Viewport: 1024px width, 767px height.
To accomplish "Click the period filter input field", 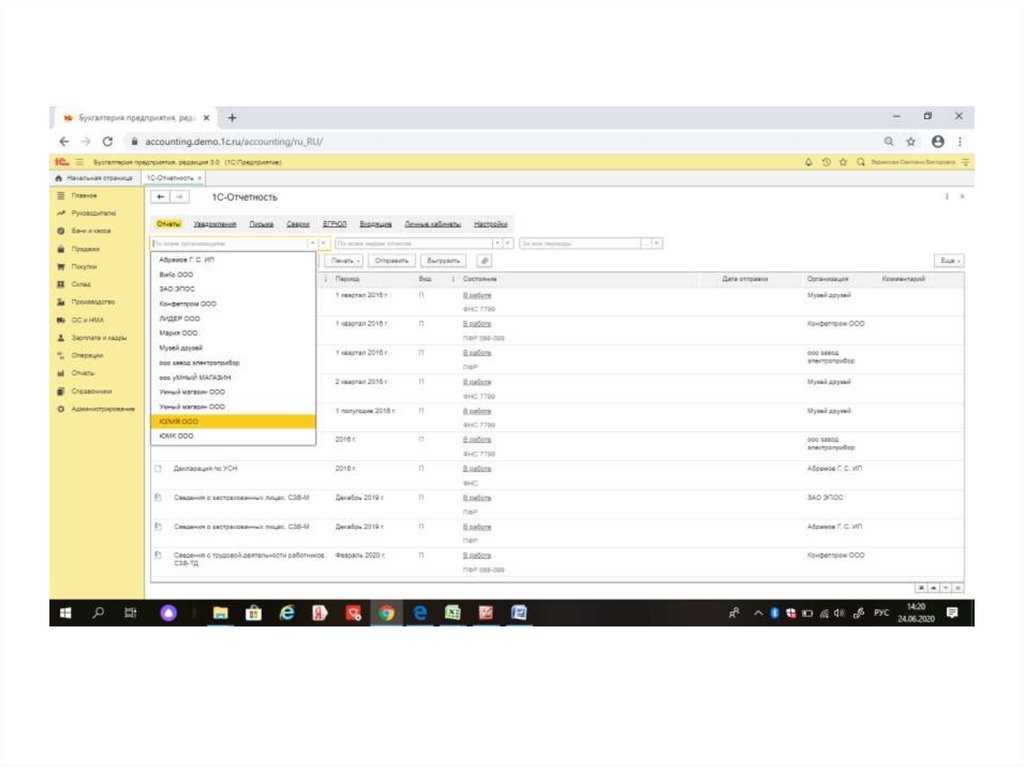I will [579, 243].
